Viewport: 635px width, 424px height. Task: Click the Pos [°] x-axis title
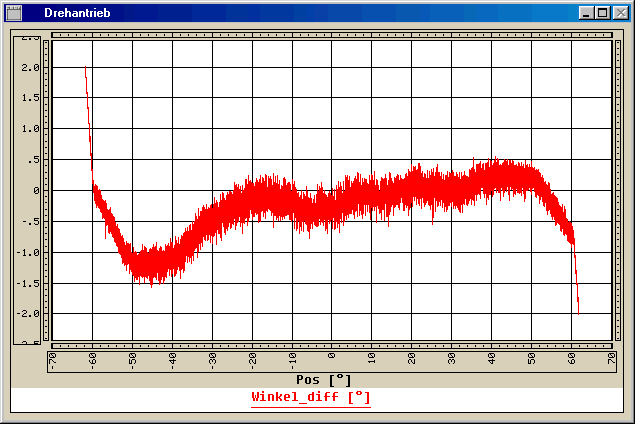(324, 380)
